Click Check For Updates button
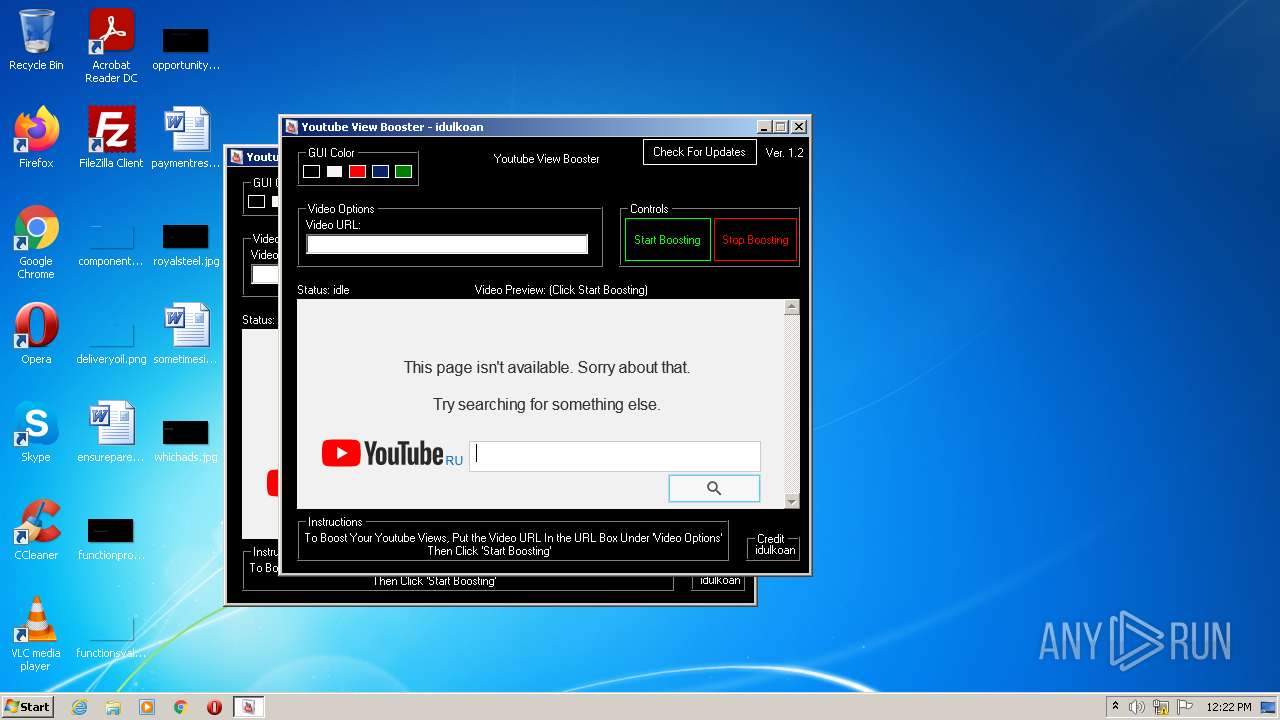 tap(699, 152)
